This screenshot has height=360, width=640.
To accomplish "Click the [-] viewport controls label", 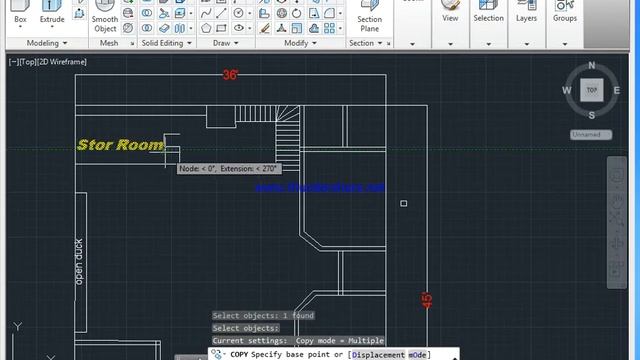I will click(x=14, y=62).
